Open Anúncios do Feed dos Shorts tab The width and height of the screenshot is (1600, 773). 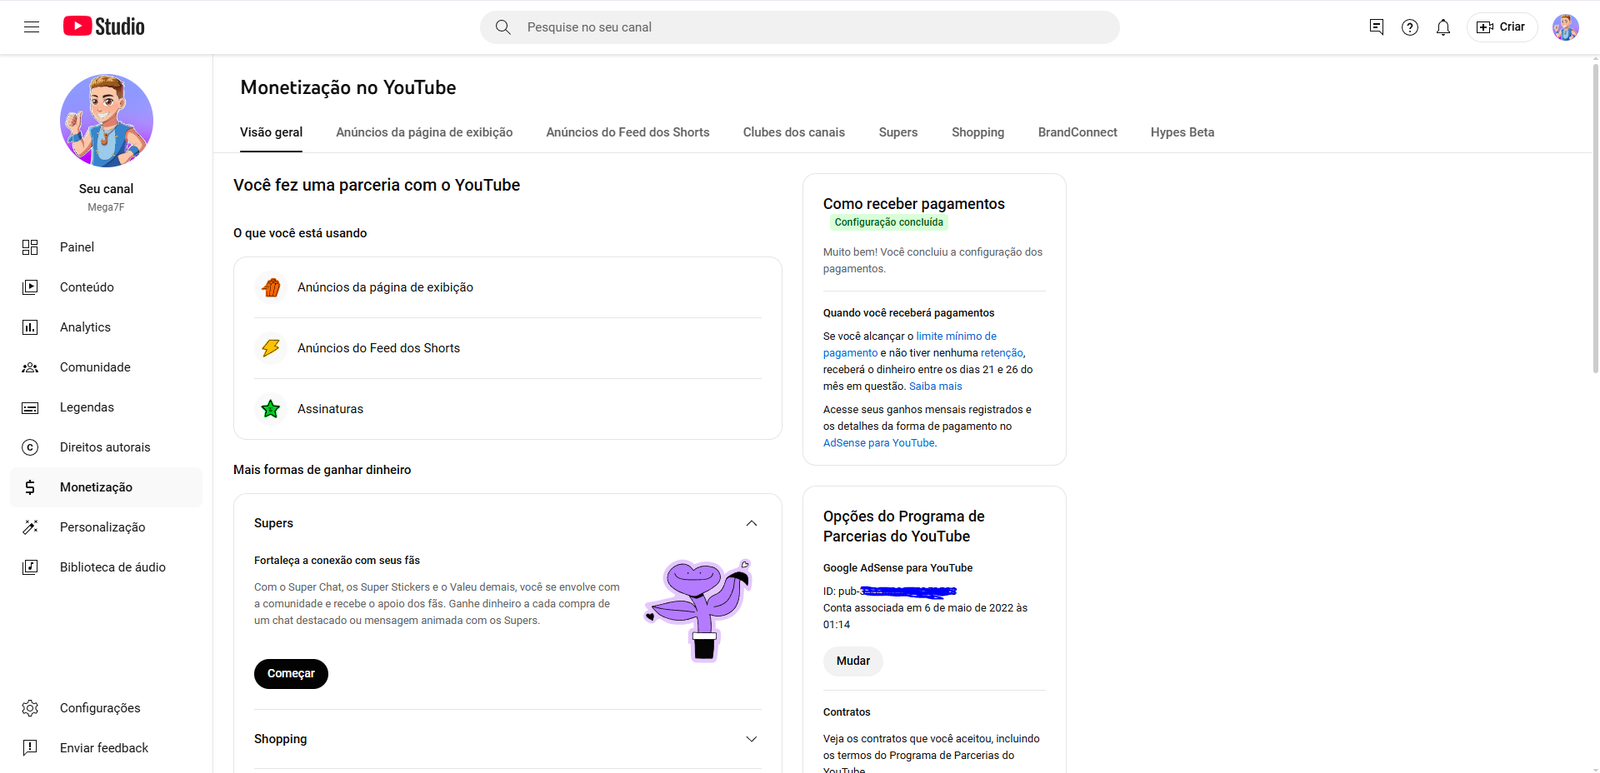click(628, 132)
